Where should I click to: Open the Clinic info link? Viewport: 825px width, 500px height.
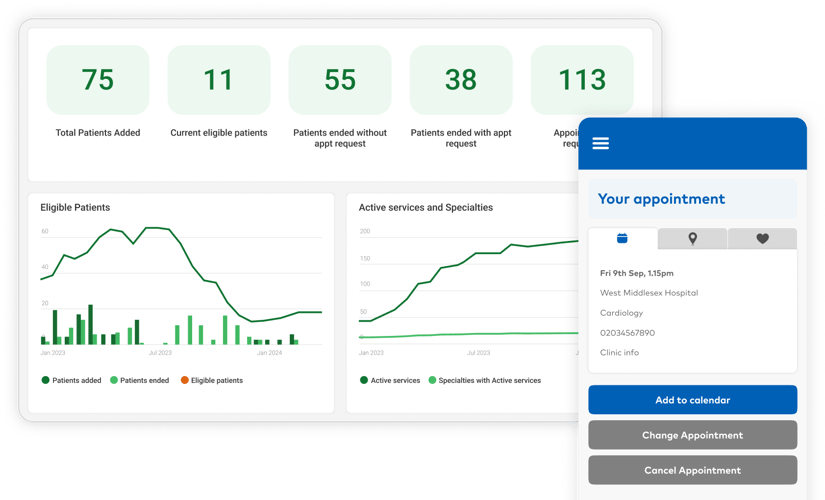[619, 353]
